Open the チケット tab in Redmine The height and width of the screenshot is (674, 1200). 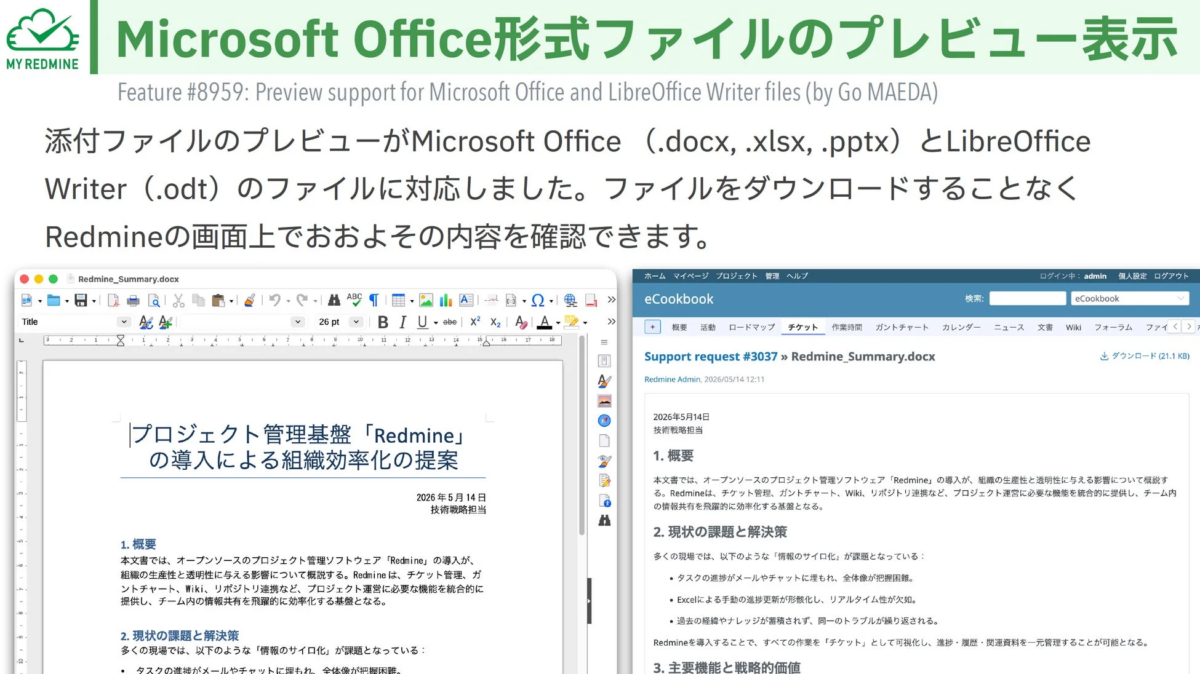(x=803, y=327)
